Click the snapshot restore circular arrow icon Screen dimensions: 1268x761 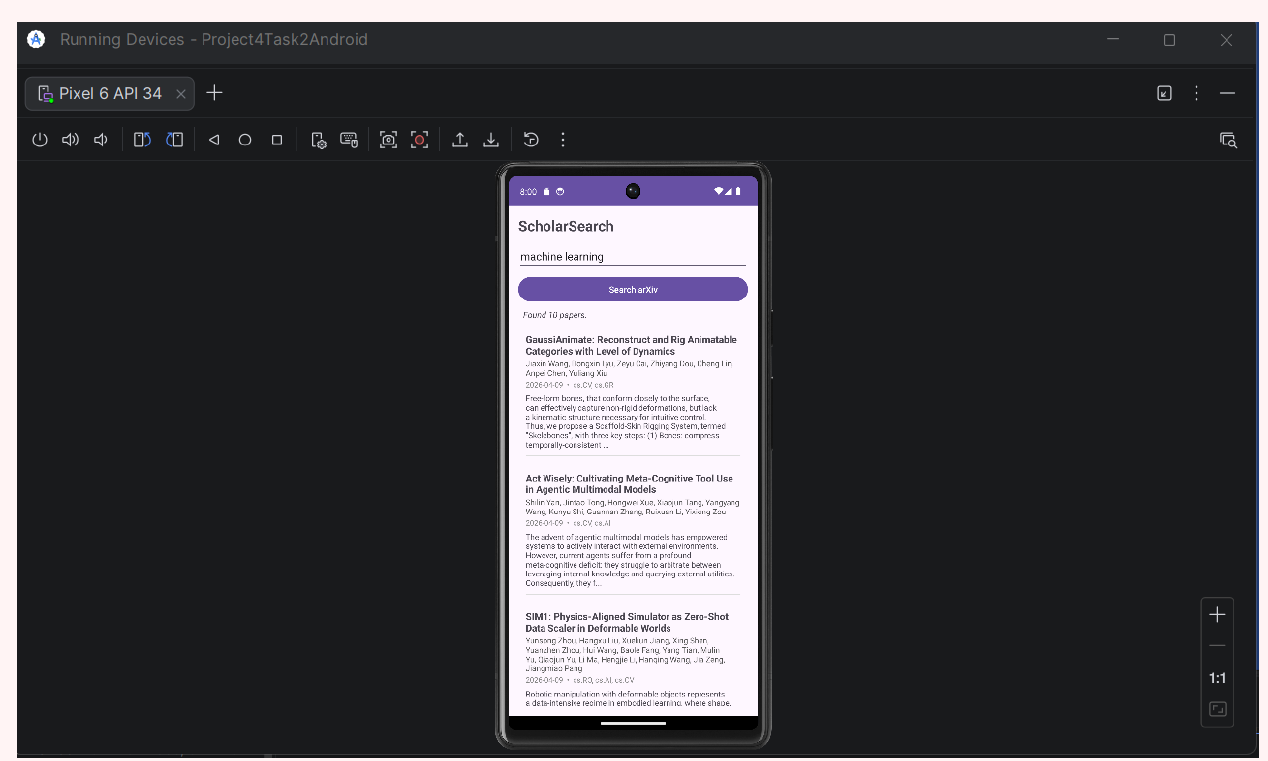click(x=531, y=140)
